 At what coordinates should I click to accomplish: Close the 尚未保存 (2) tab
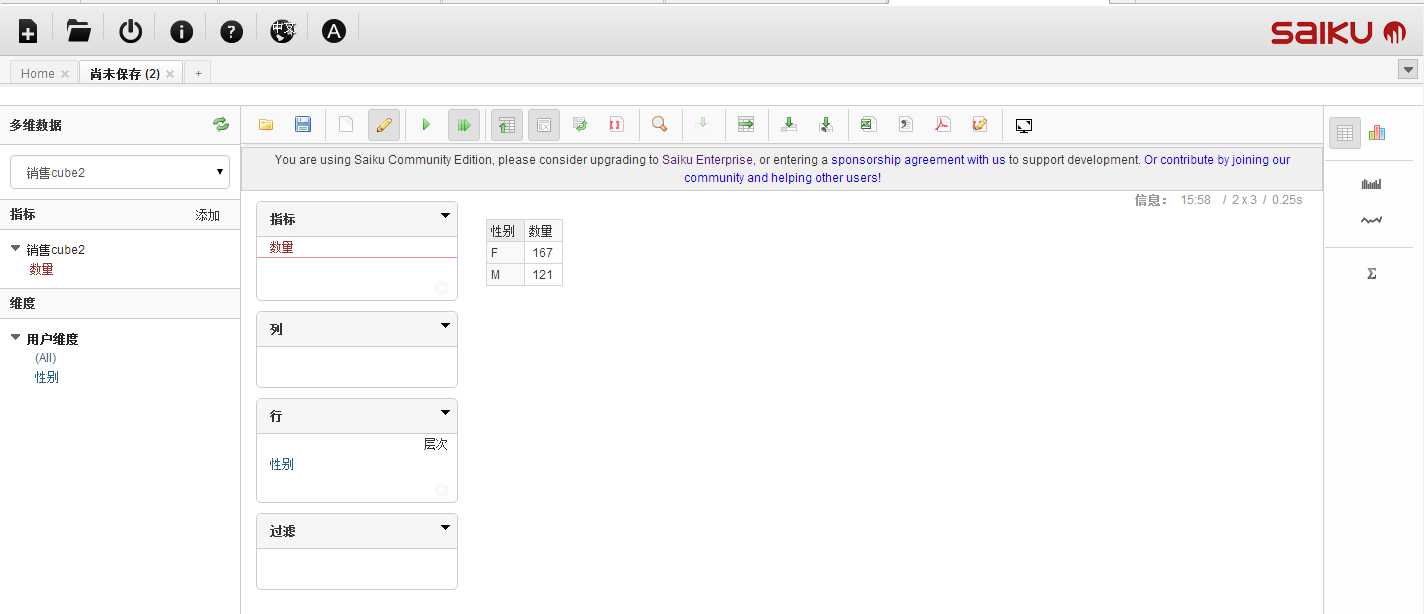click(x=170, y=74)
